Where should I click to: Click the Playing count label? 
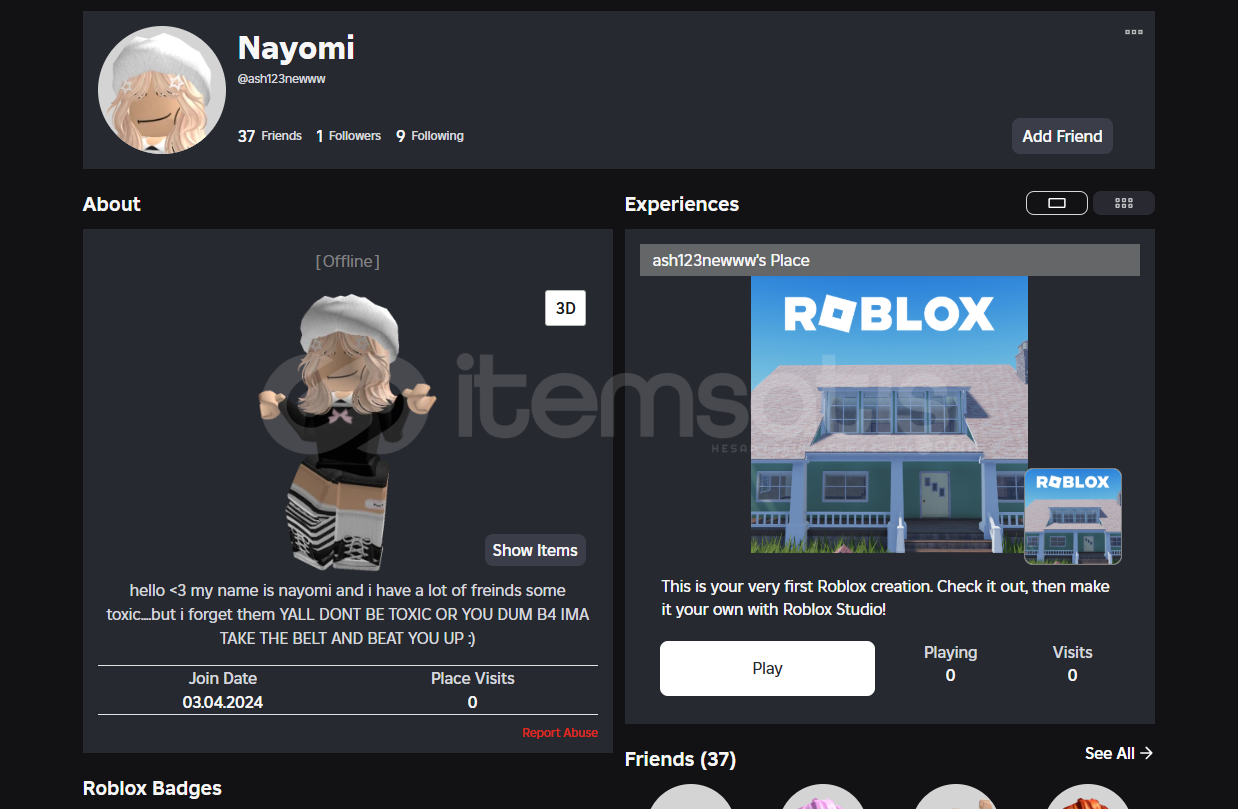(x=950, y=652)
